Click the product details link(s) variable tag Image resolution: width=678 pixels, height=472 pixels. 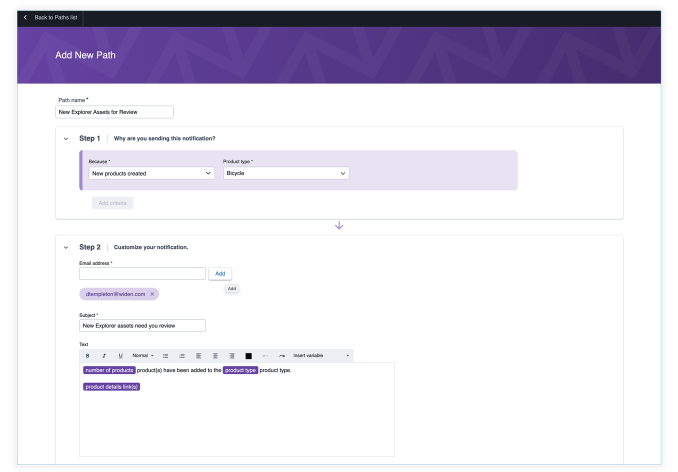point(112,386)
